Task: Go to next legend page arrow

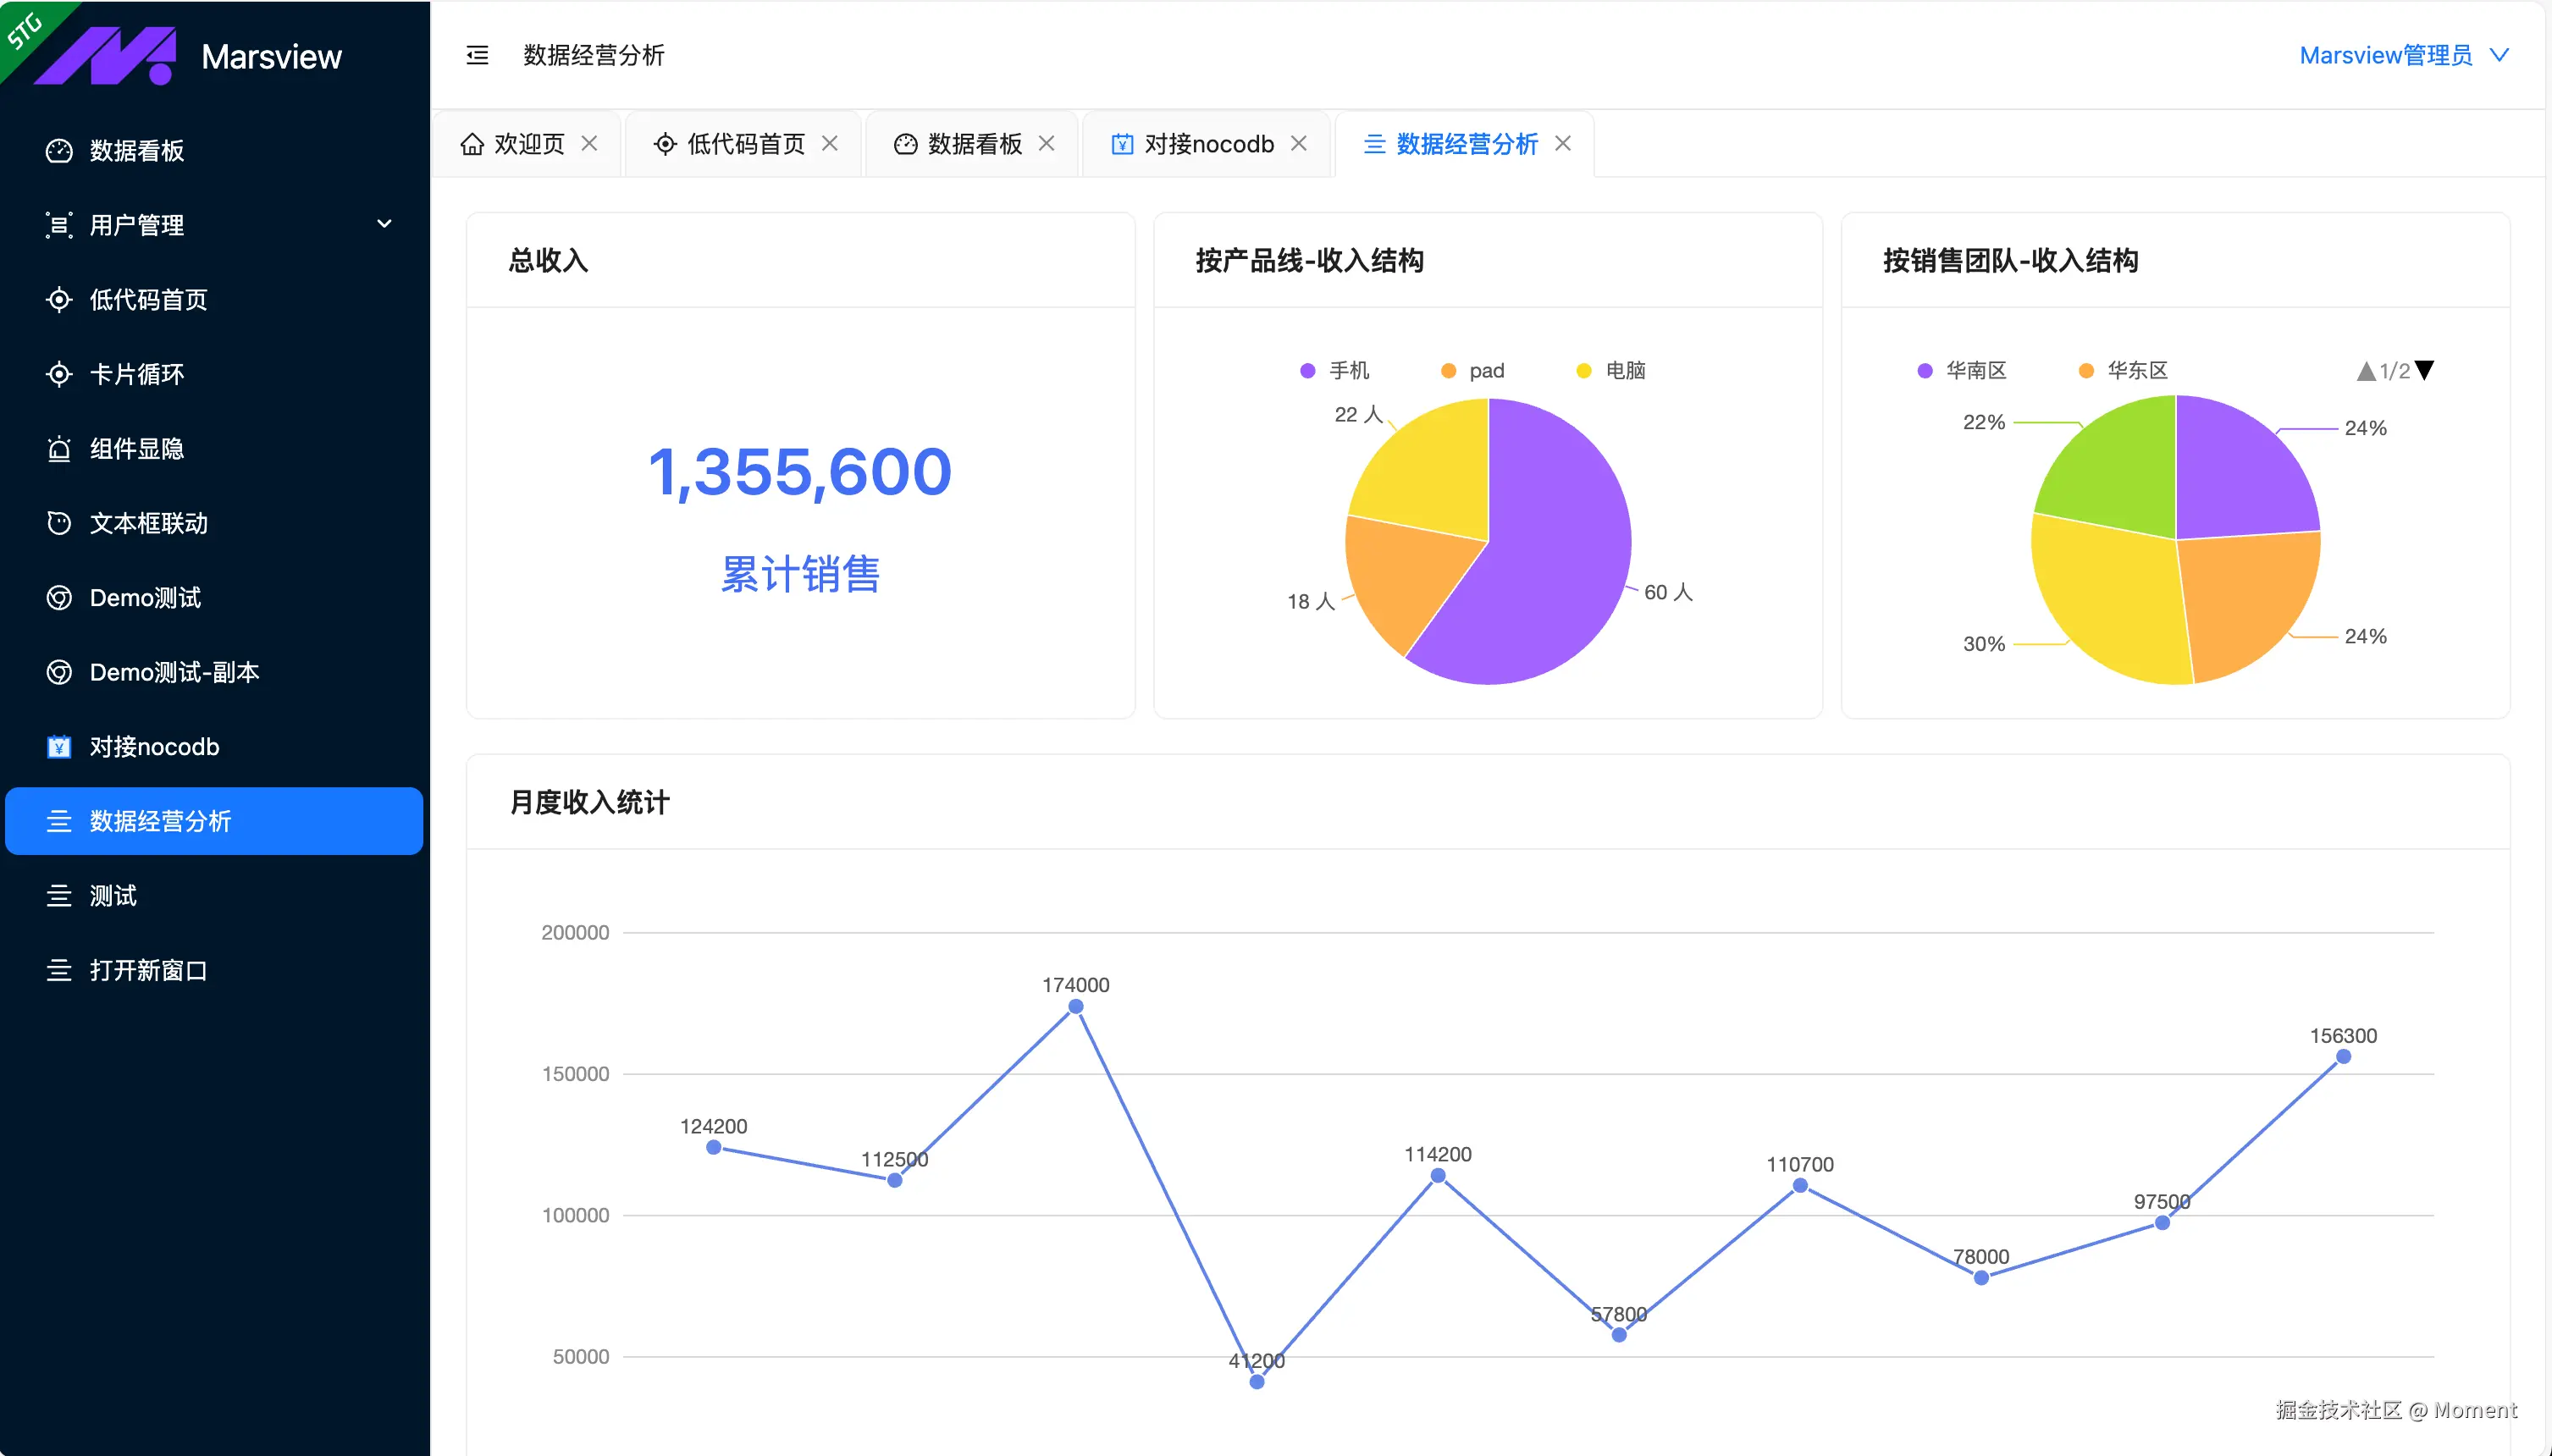Action: pos(2425,371)
